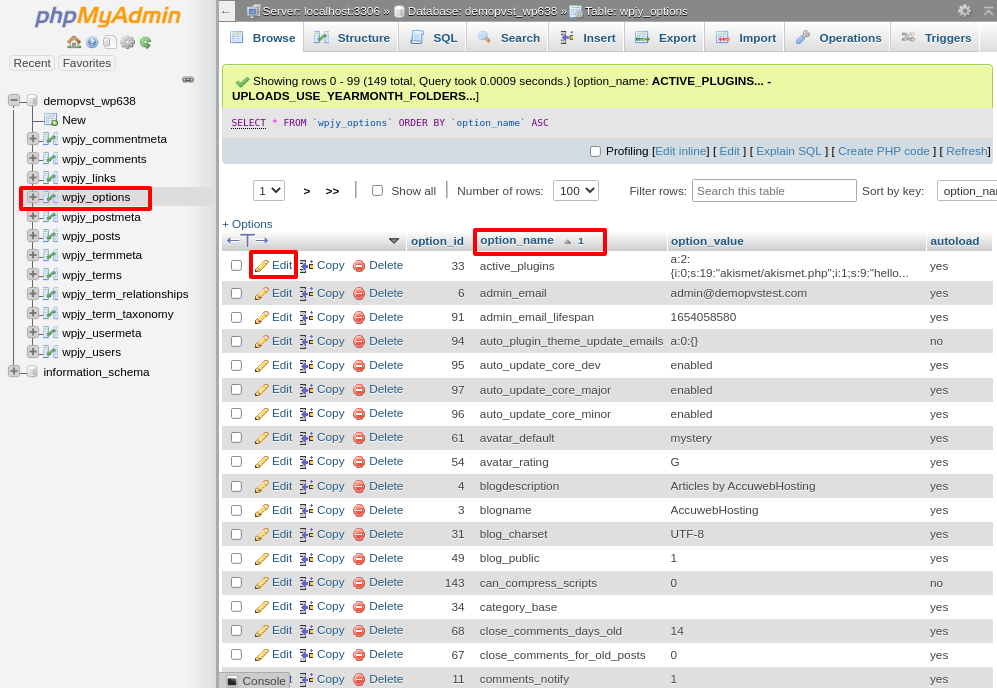Screen dimensions: 997x688
Task: Sort by the autoload column header
Action: coord(954,241)
